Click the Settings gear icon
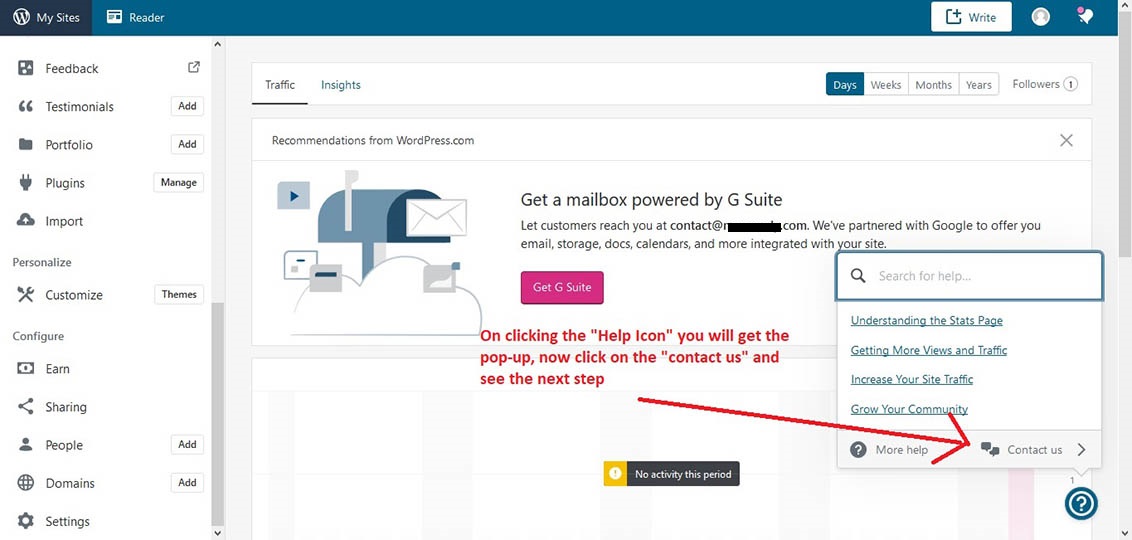The width and height of the screenshot is (1132, 540). 26,521
